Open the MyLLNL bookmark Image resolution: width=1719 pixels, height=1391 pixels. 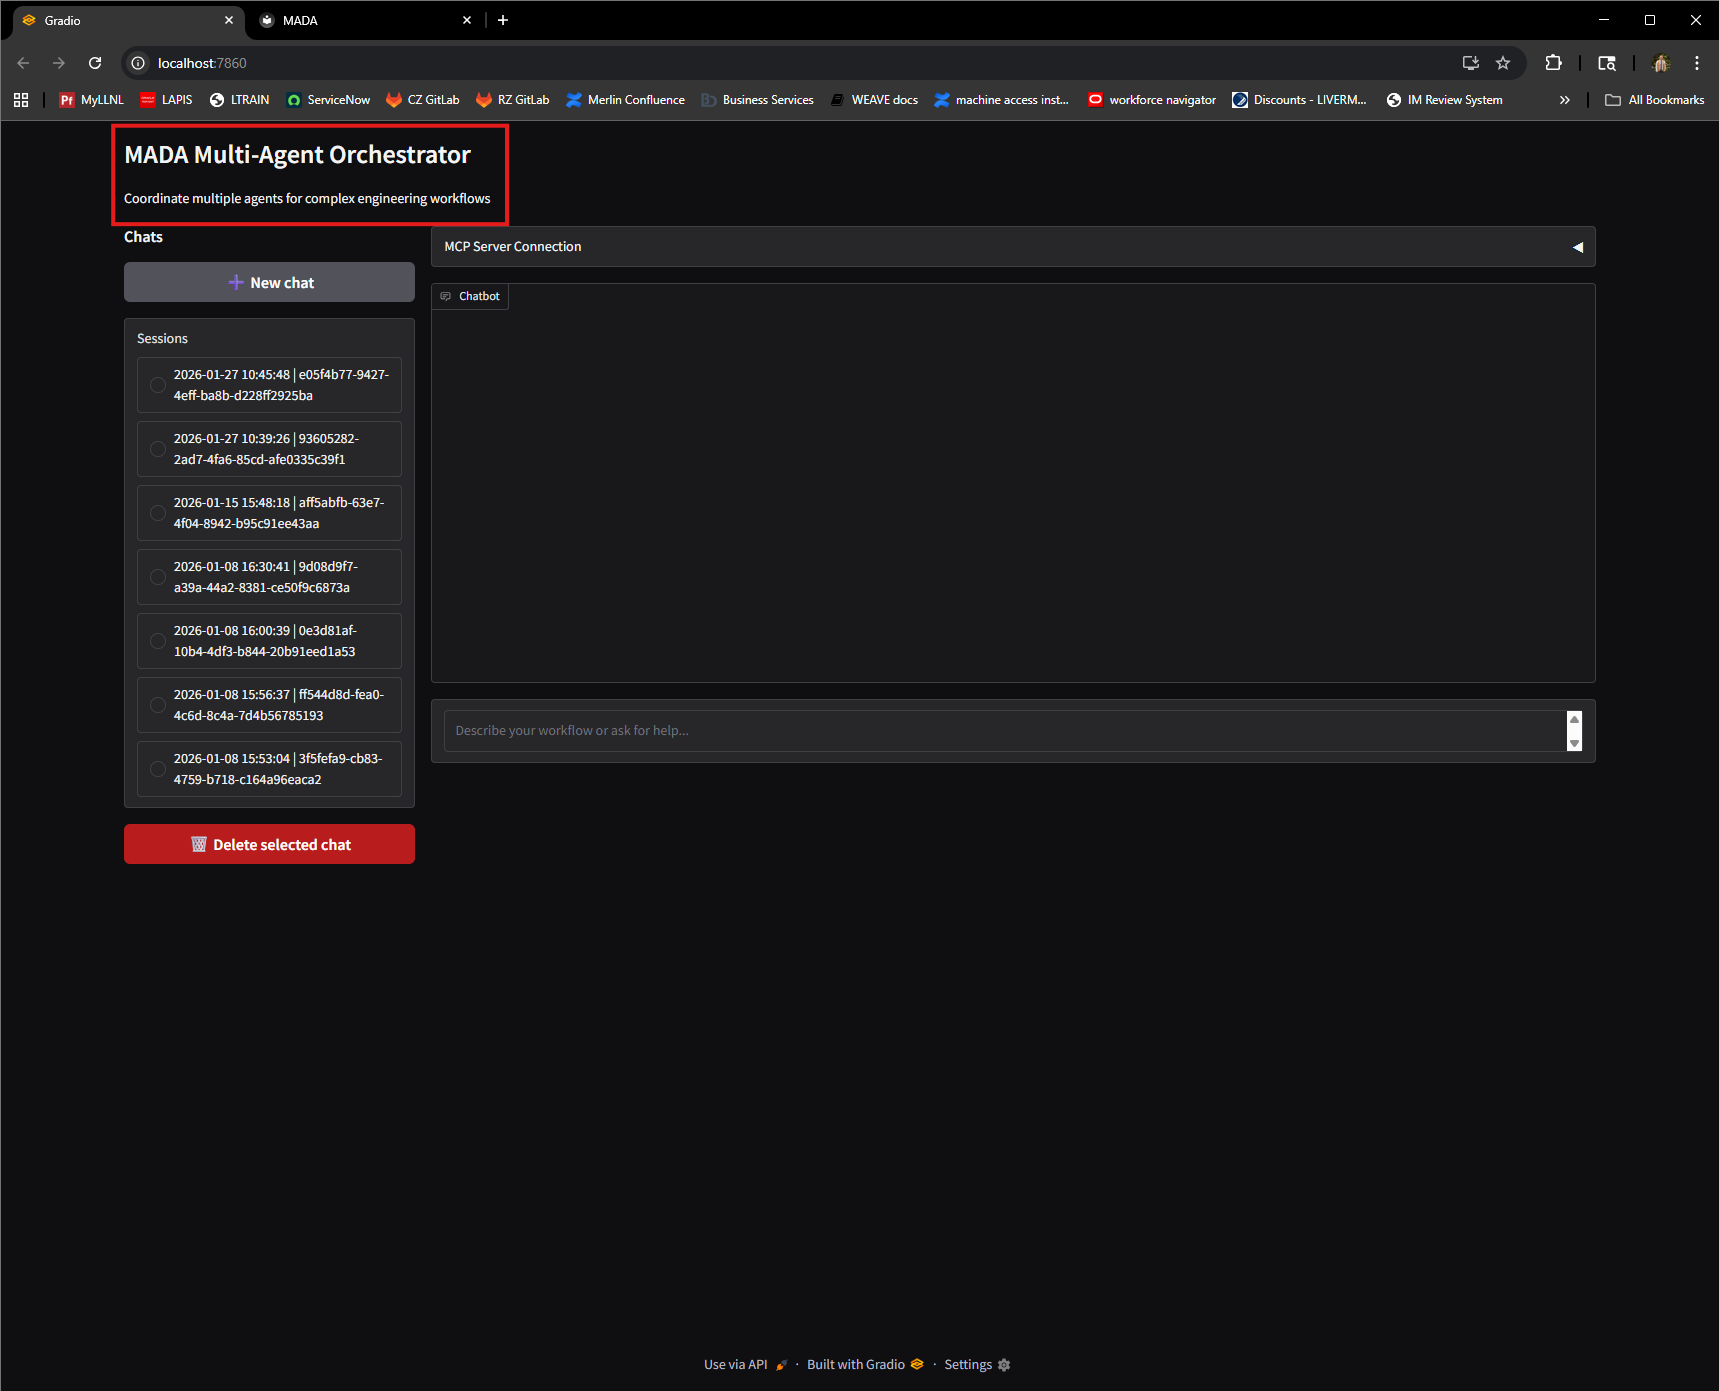click(x=92, y=100)
